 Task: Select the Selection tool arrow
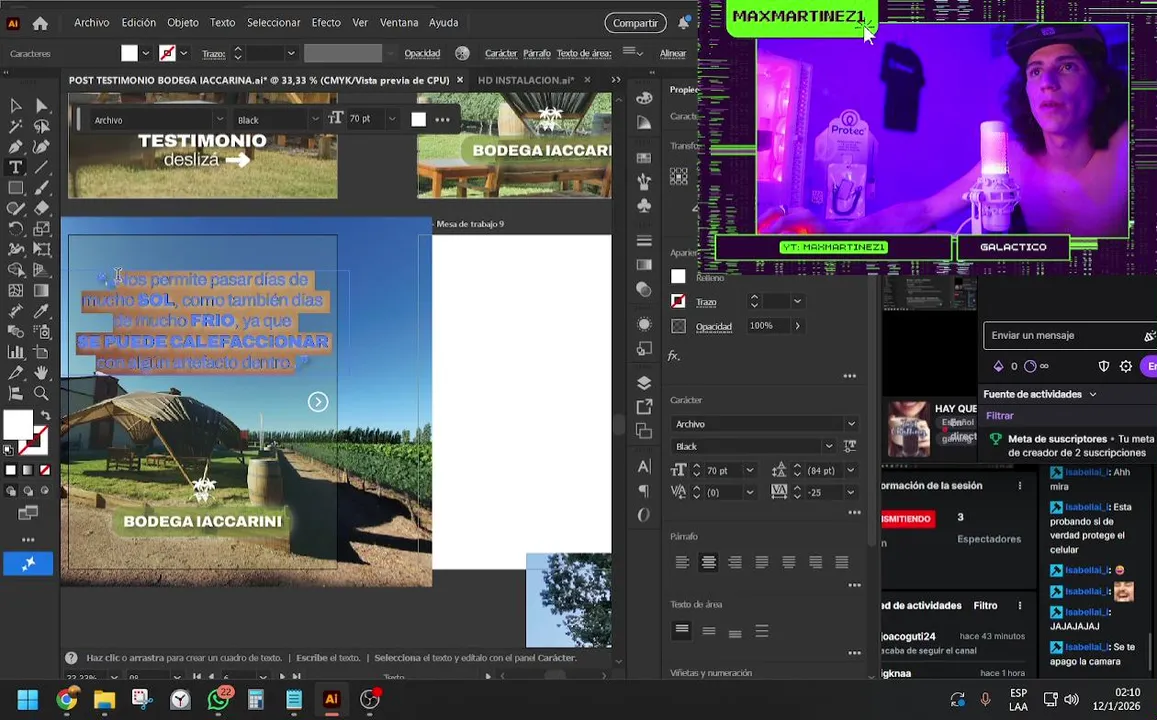click(15, 105)
